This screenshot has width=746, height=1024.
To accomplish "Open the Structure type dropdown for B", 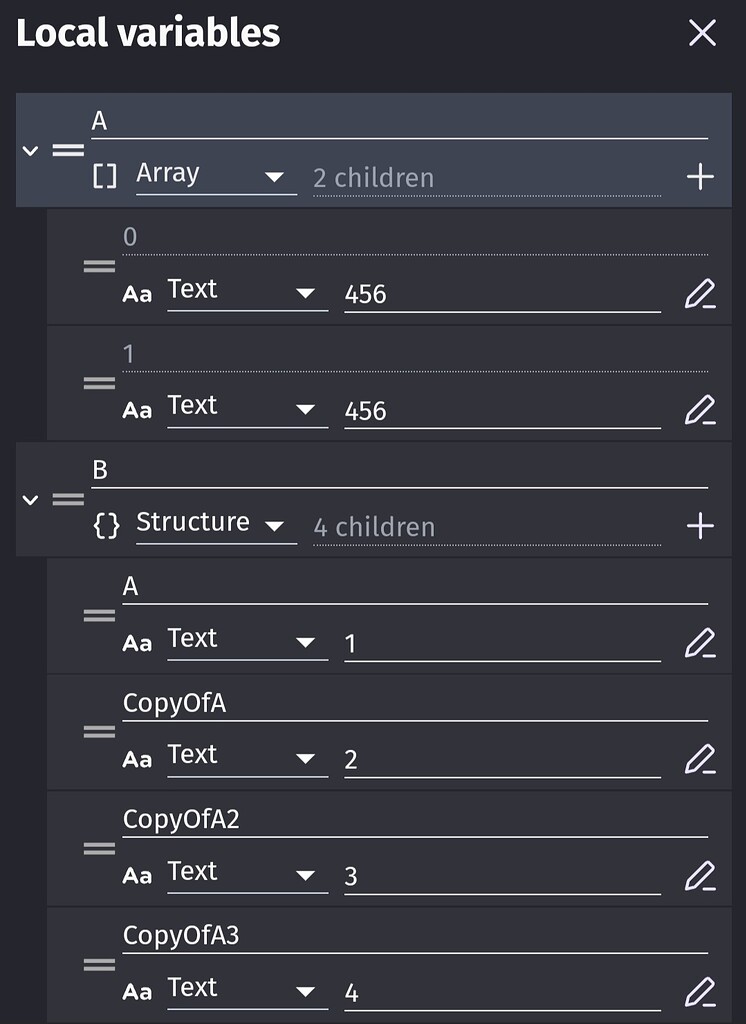I will coord(216,524).
